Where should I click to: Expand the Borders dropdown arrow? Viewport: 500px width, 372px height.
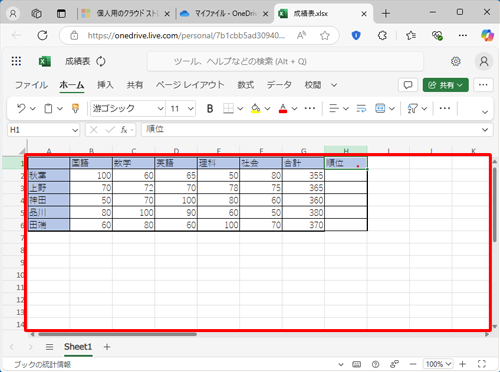click(x=240, y=109)
